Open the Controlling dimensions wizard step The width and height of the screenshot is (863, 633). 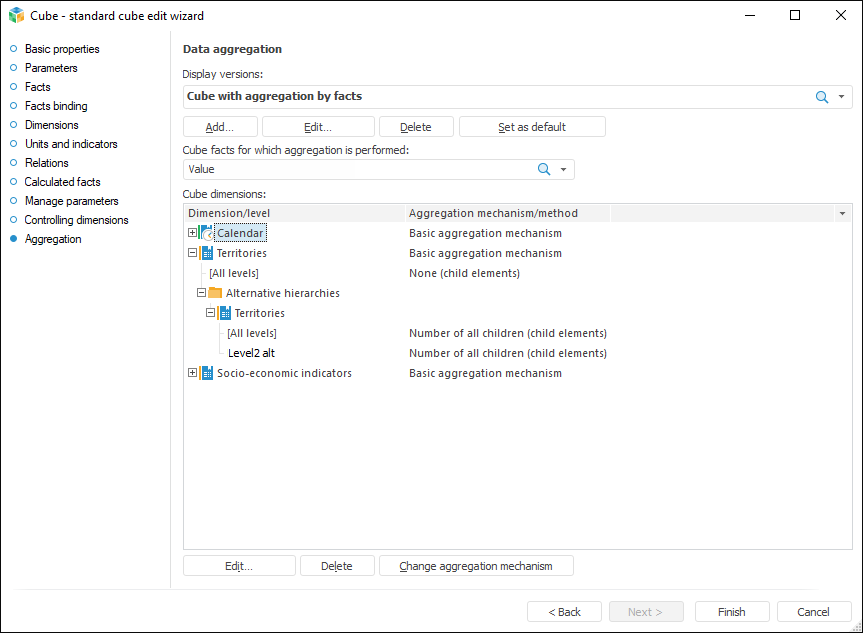(x=76, y=220)
